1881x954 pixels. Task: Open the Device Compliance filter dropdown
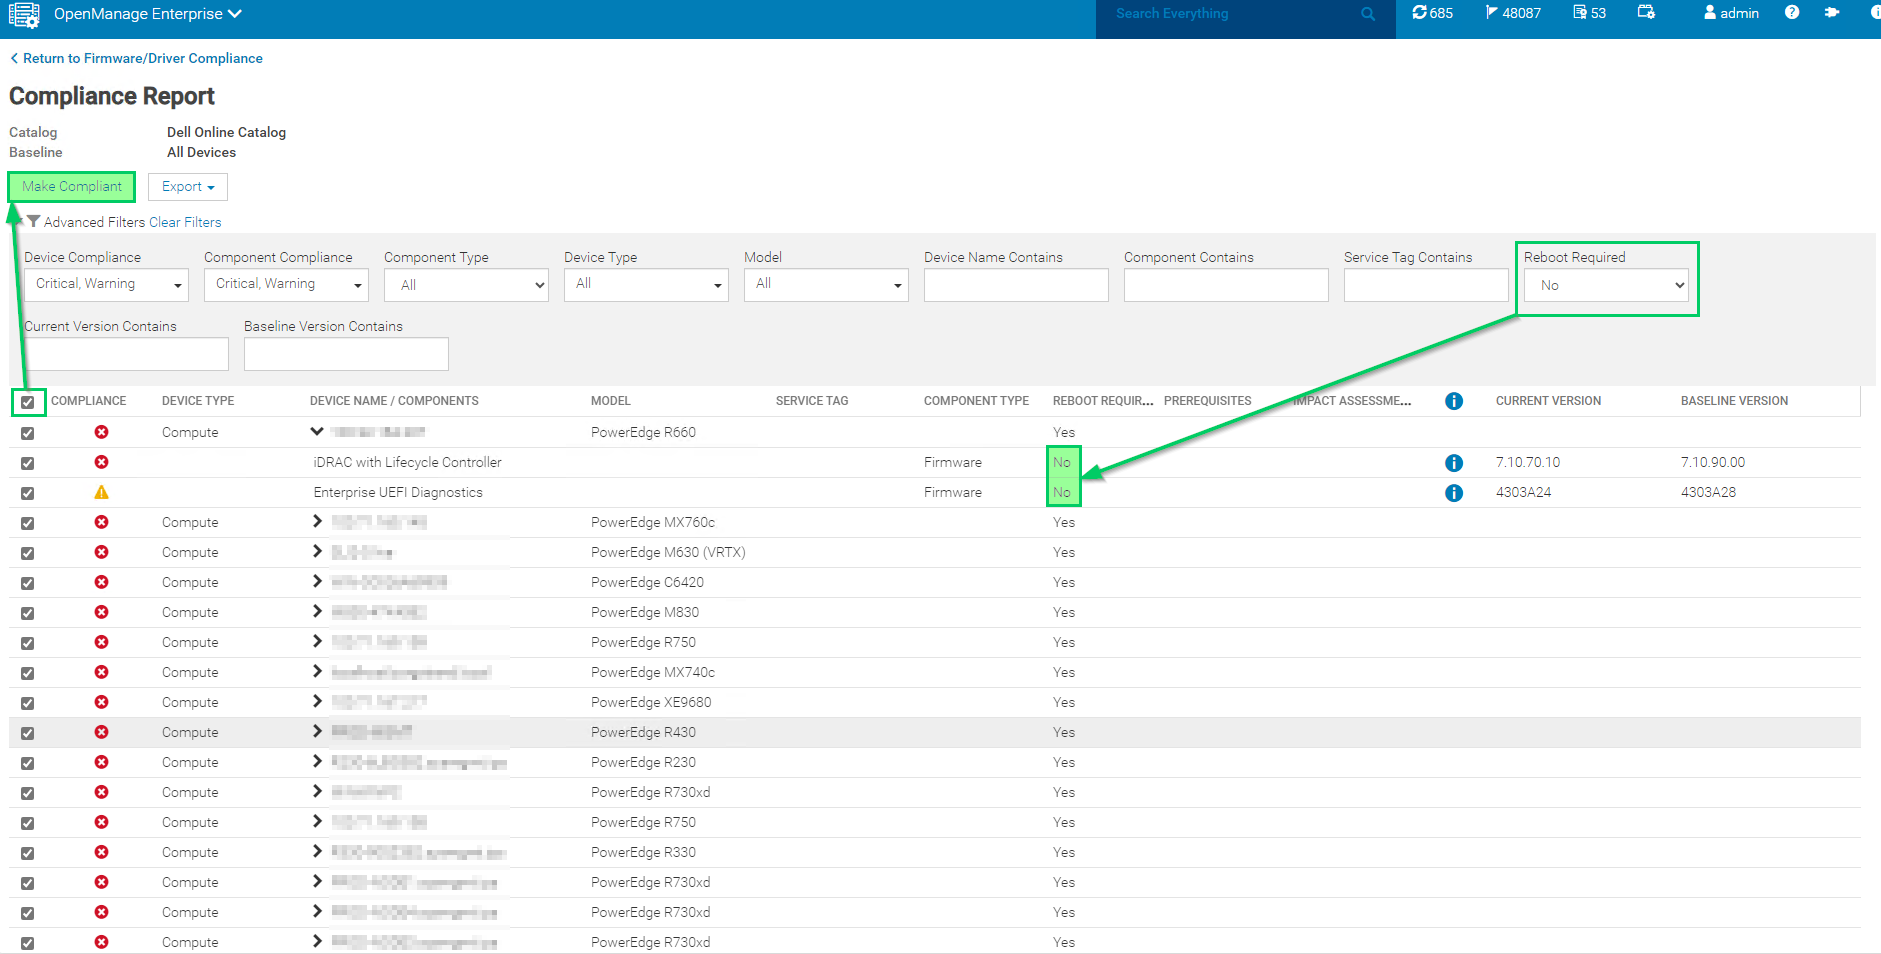[x=106, y=284]
